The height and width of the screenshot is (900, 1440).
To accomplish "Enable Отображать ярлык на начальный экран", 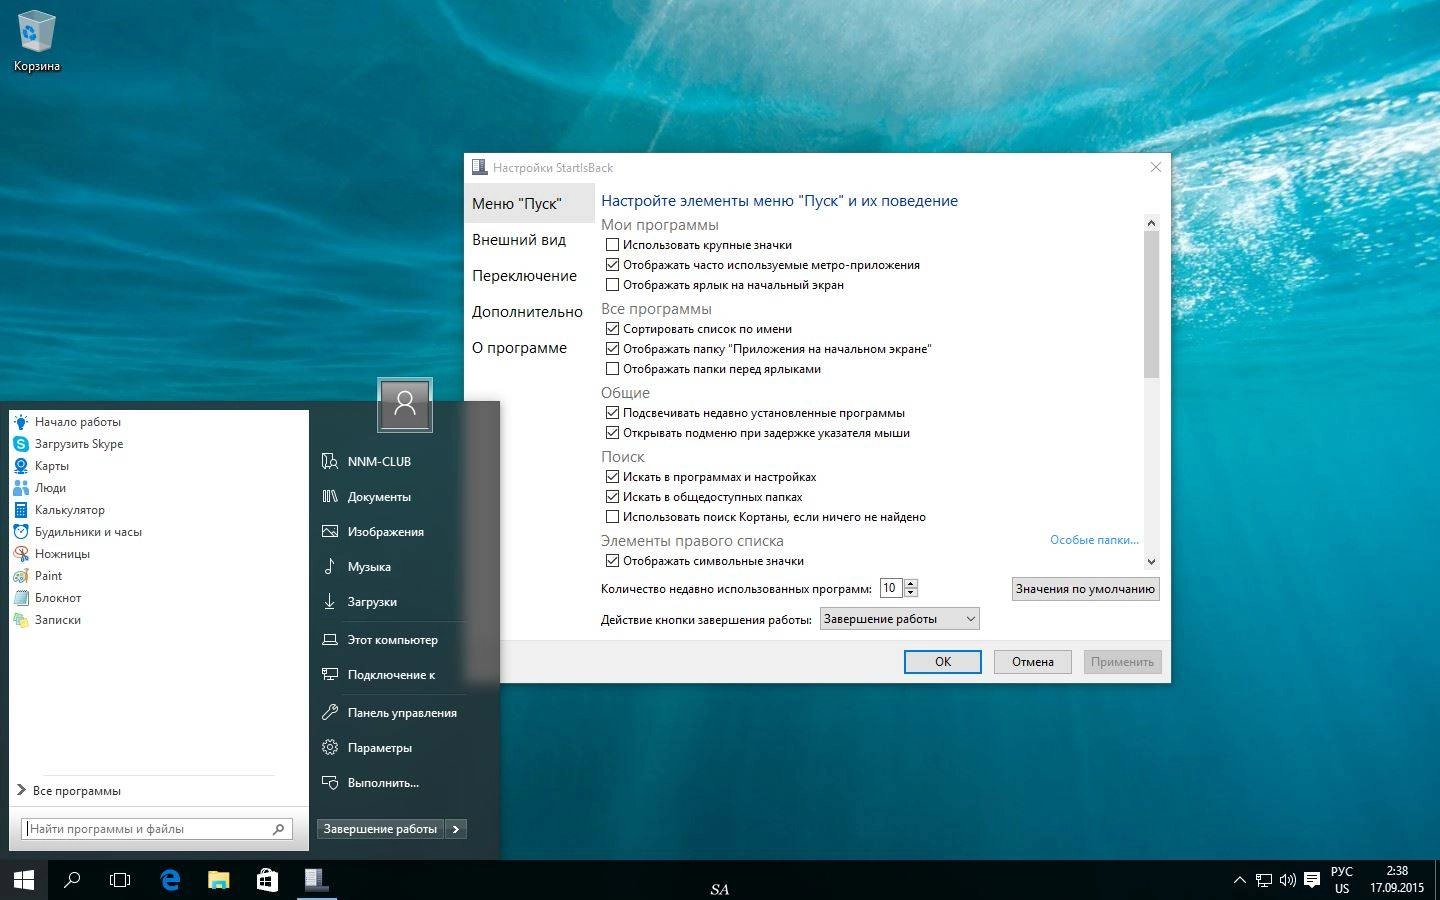I will click(613, 285).
